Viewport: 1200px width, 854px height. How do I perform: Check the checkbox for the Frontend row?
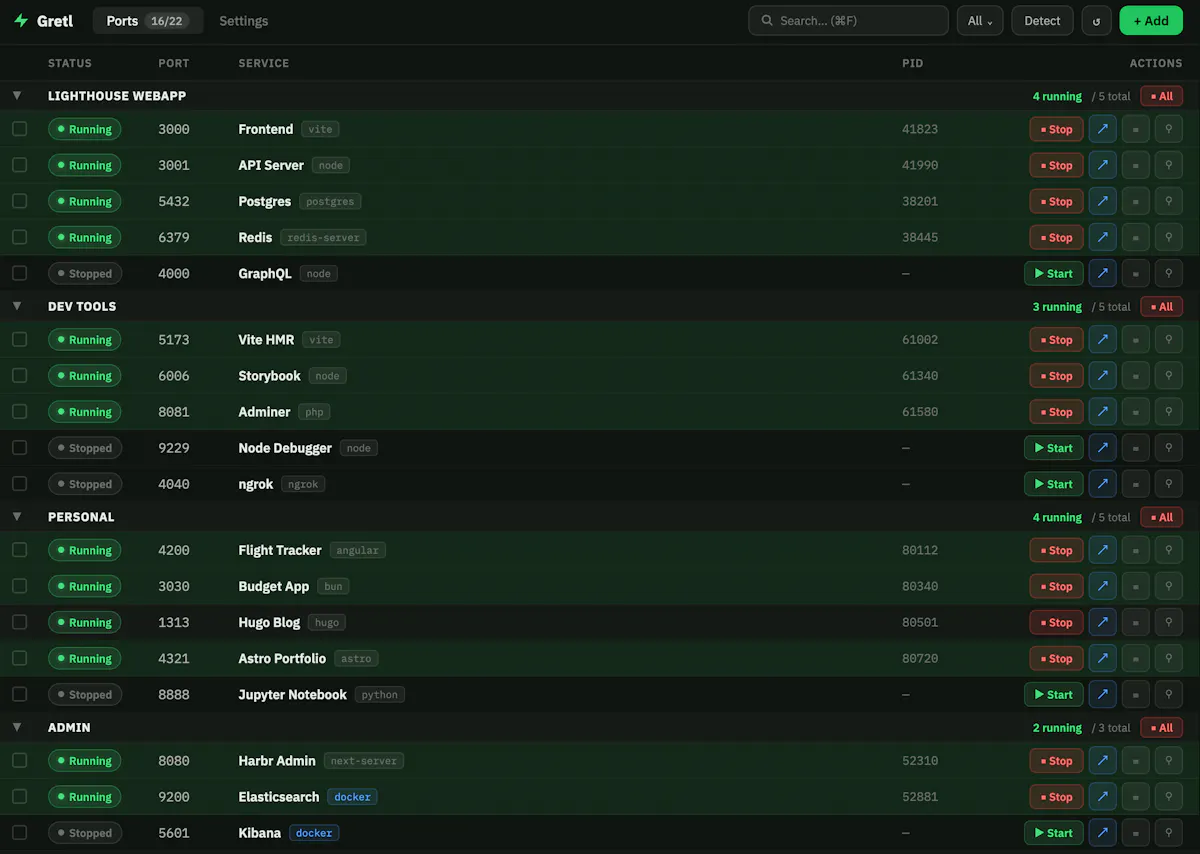click(x=19, y=129)
